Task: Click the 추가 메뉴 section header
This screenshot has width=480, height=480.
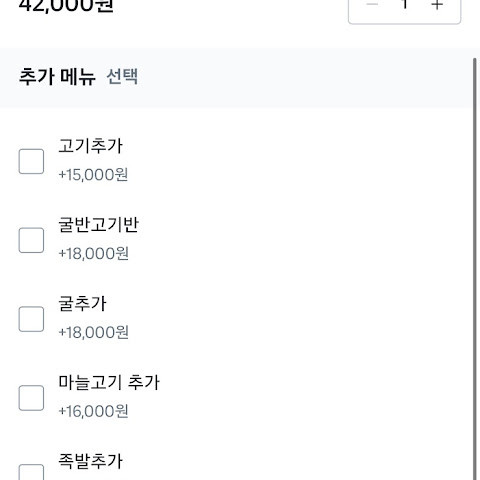Action: tap(57, 77)
